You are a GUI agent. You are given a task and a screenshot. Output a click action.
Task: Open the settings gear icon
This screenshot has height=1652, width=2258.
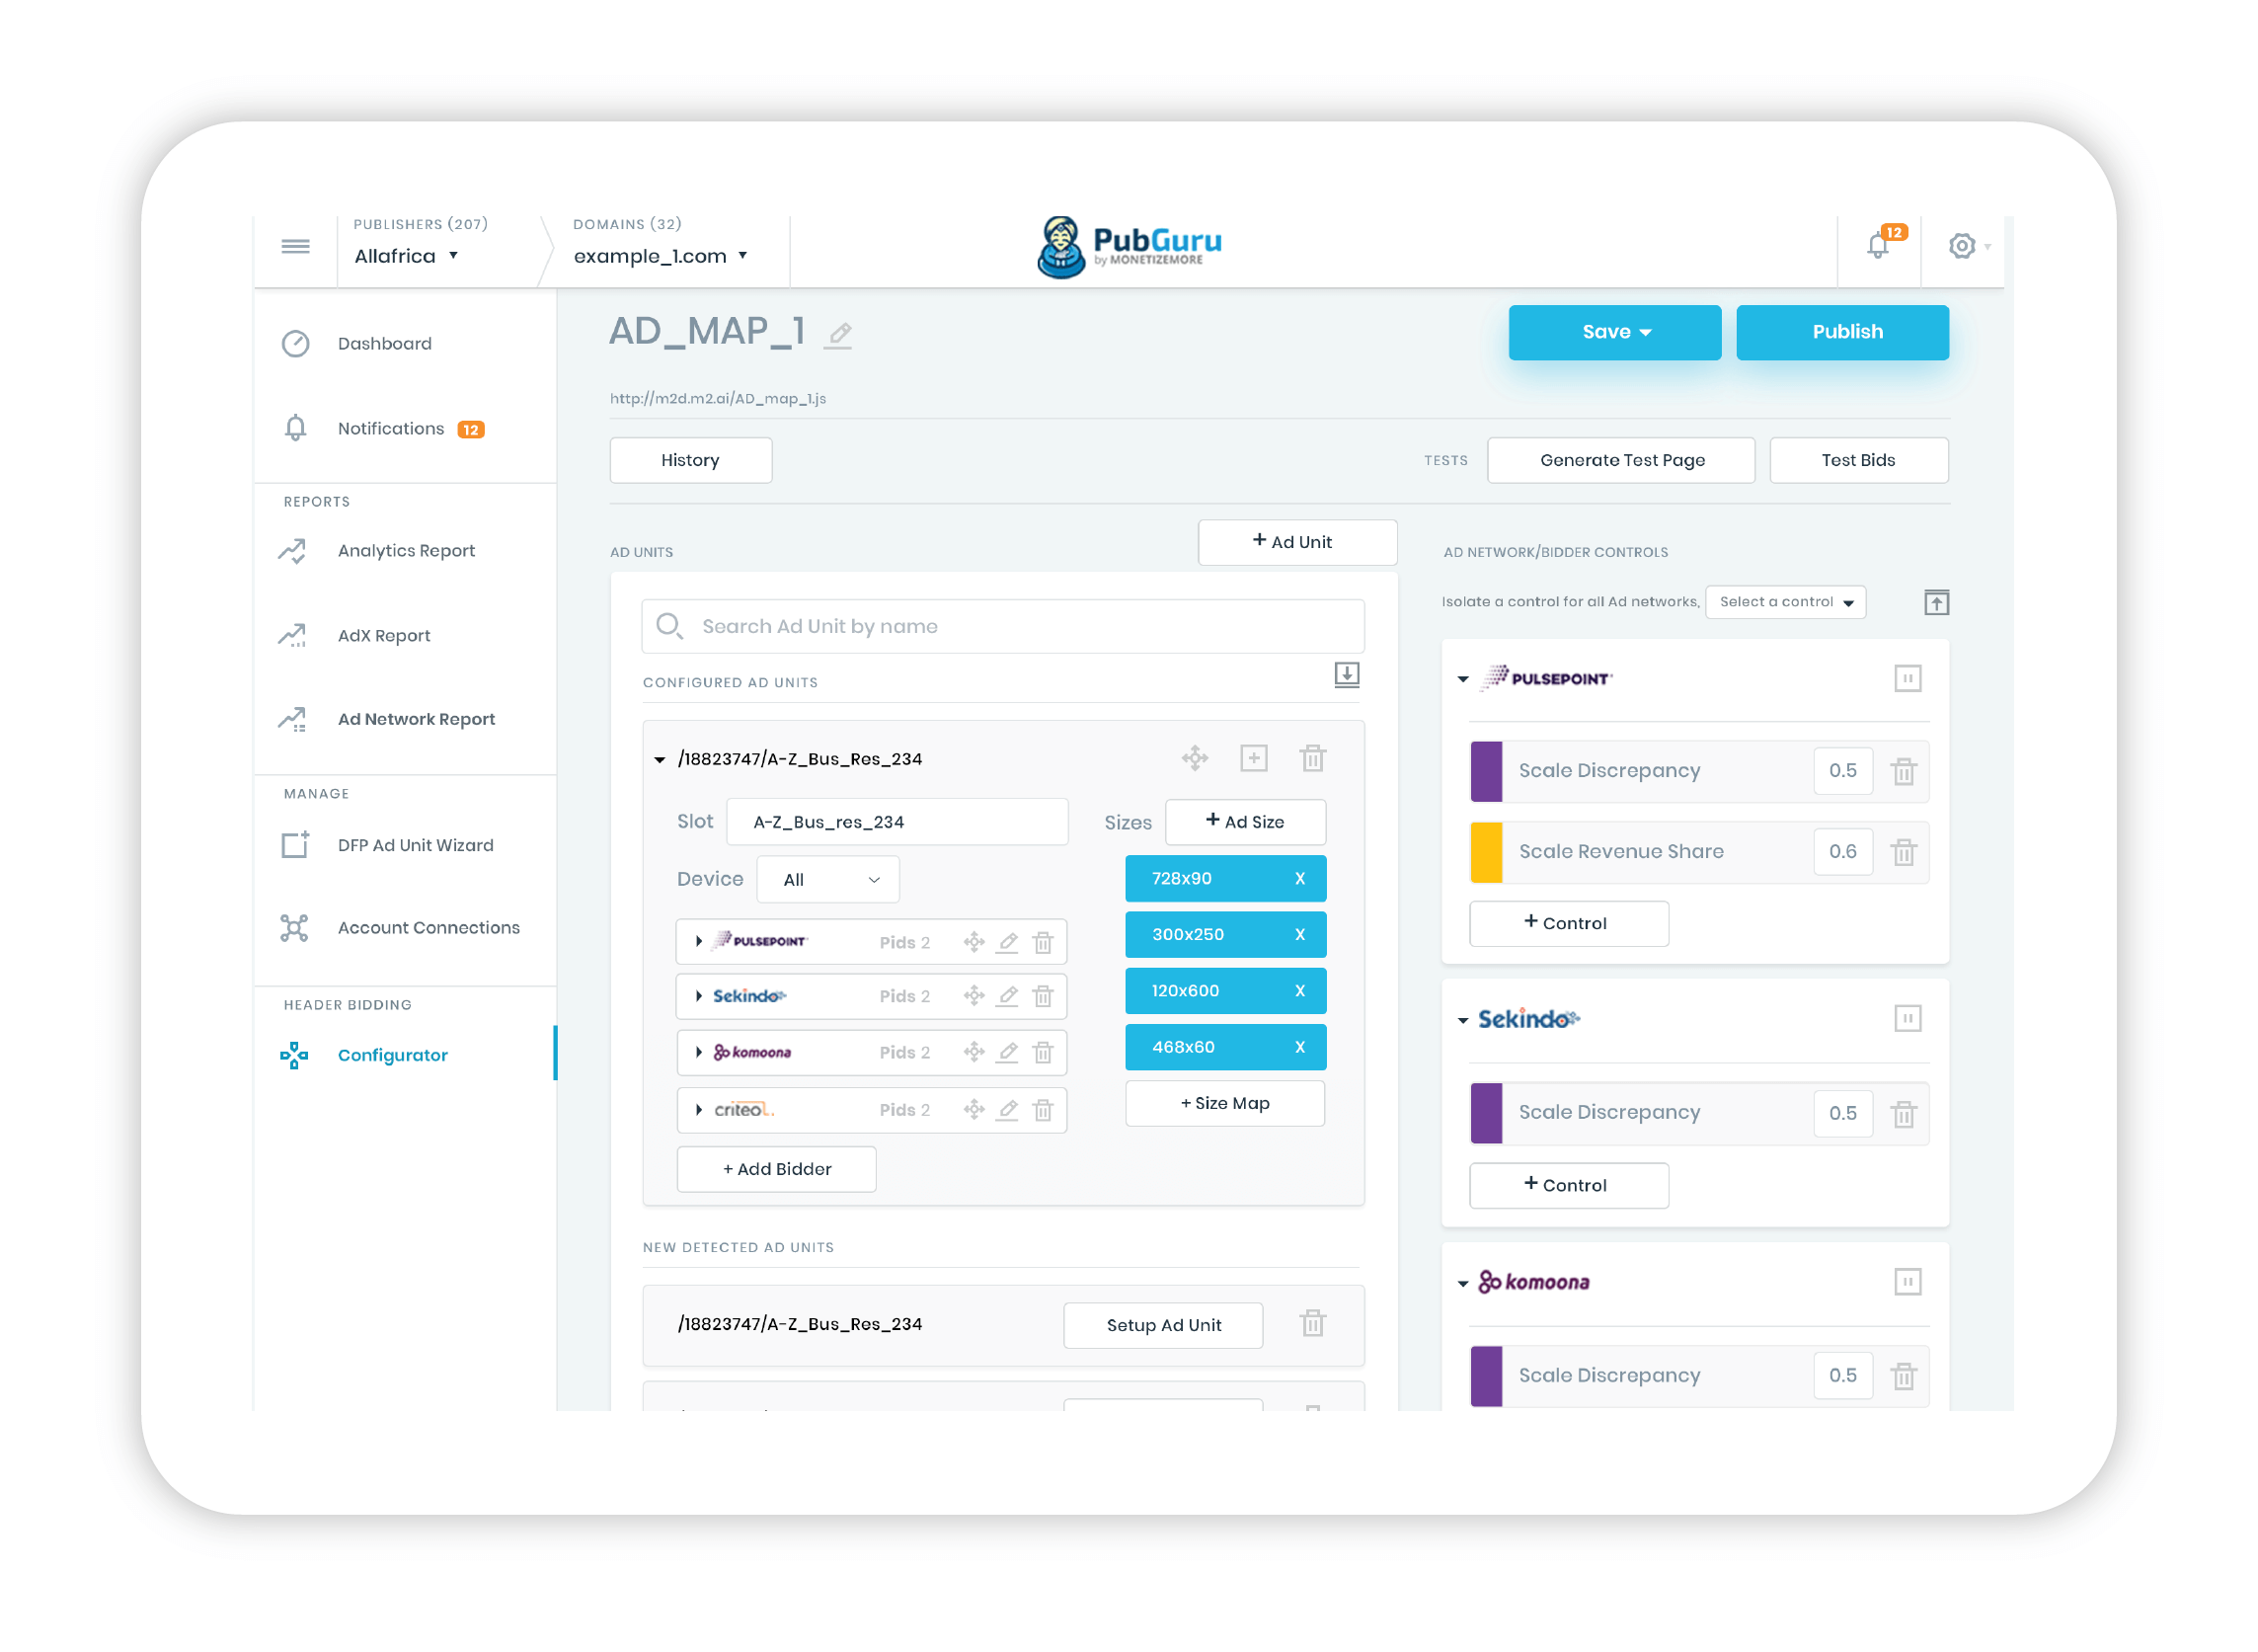pos(1961,246)
